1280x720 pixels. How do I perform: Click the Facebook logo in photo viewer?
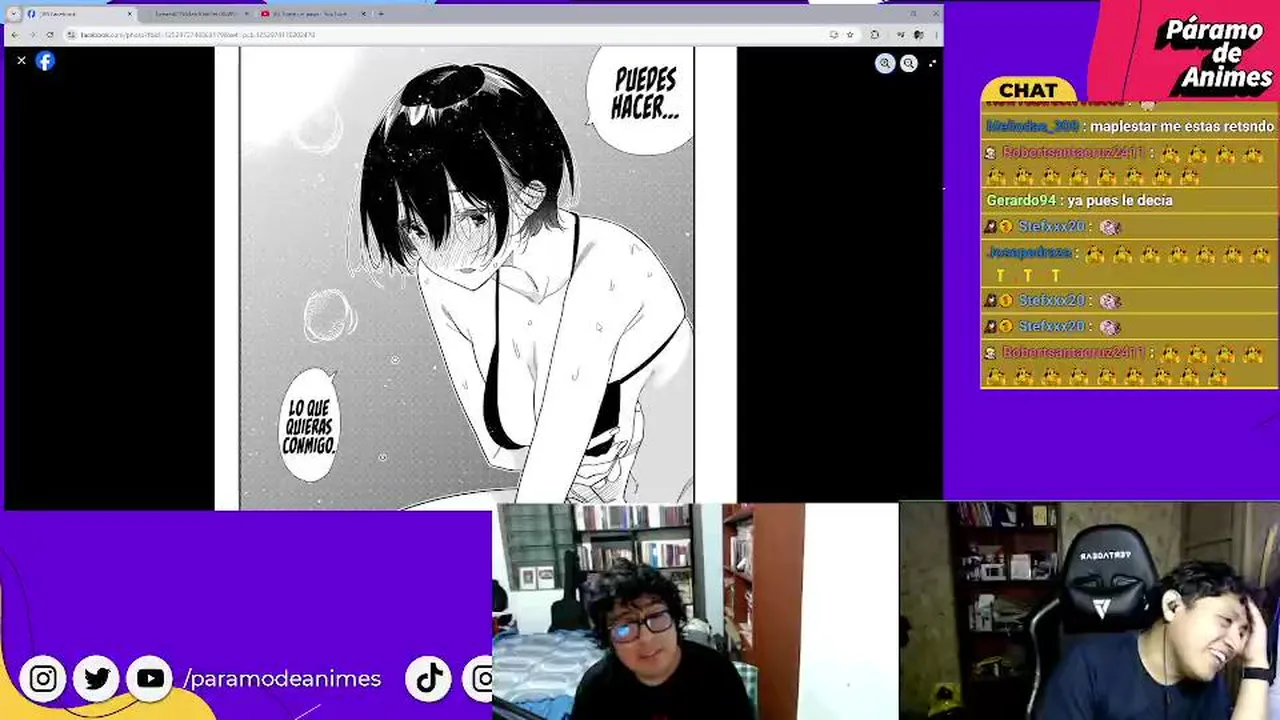point(45,61)
